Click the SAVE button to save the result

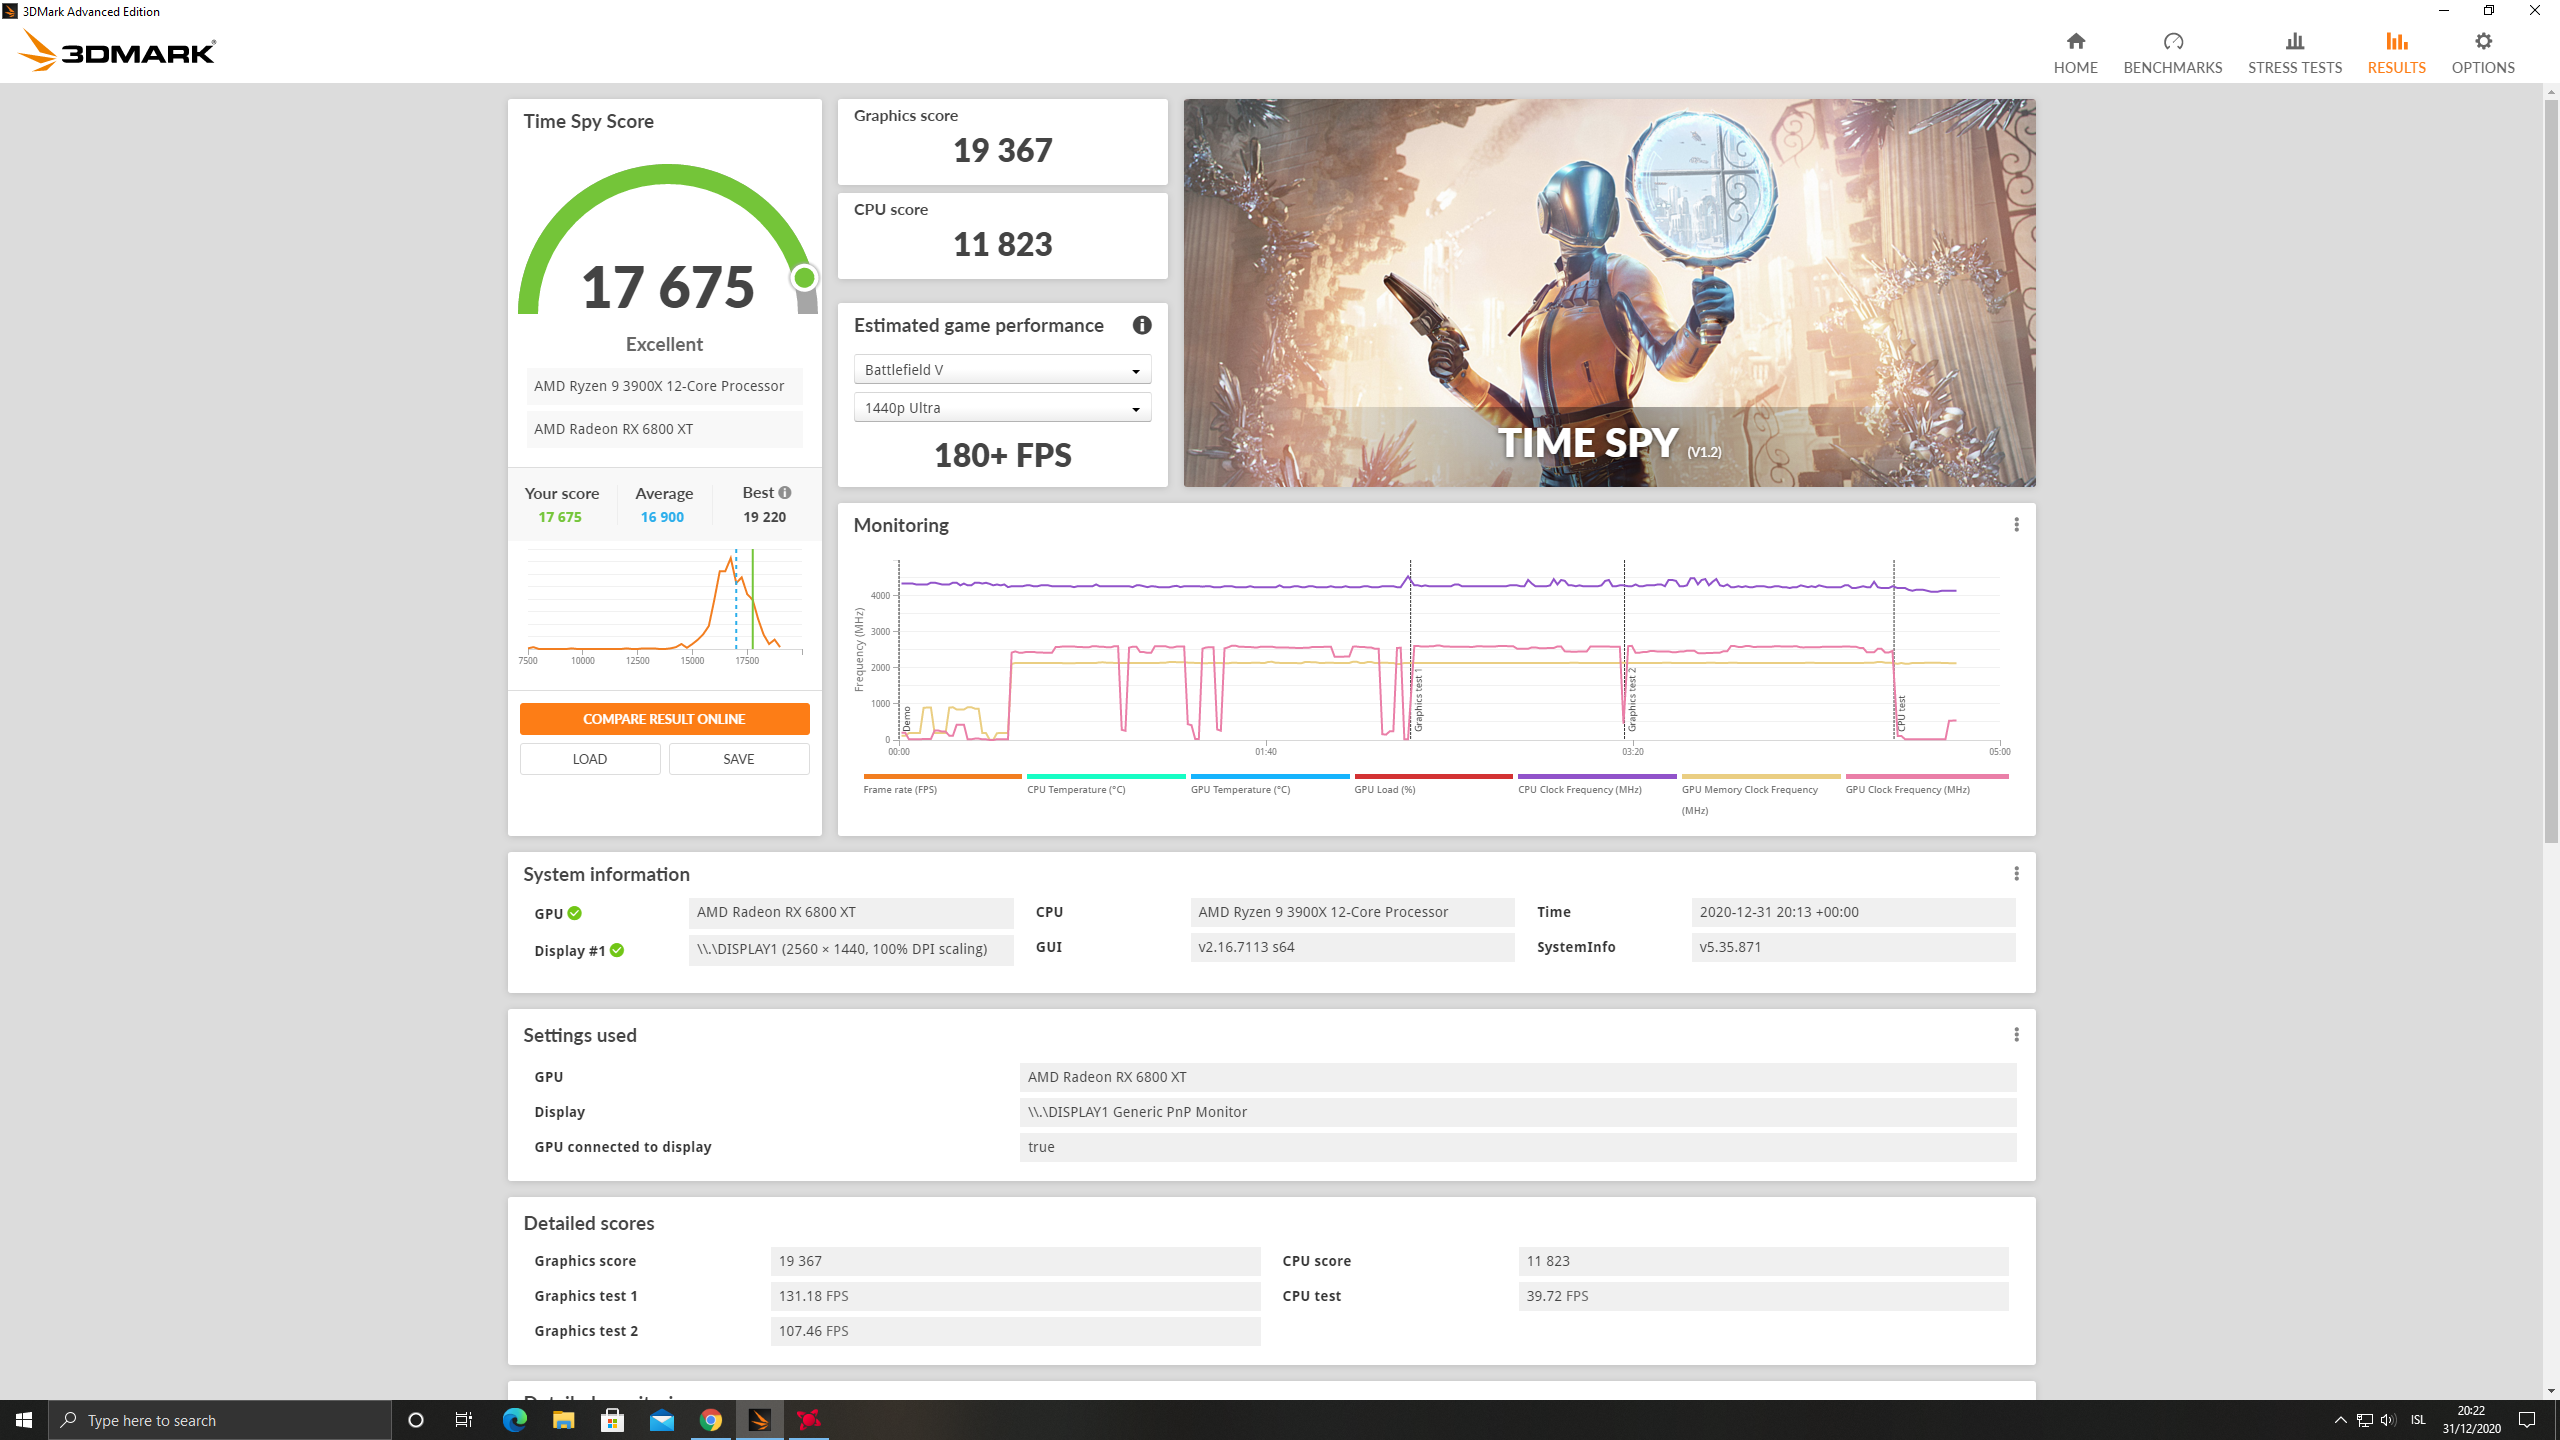tap(738, 758)
